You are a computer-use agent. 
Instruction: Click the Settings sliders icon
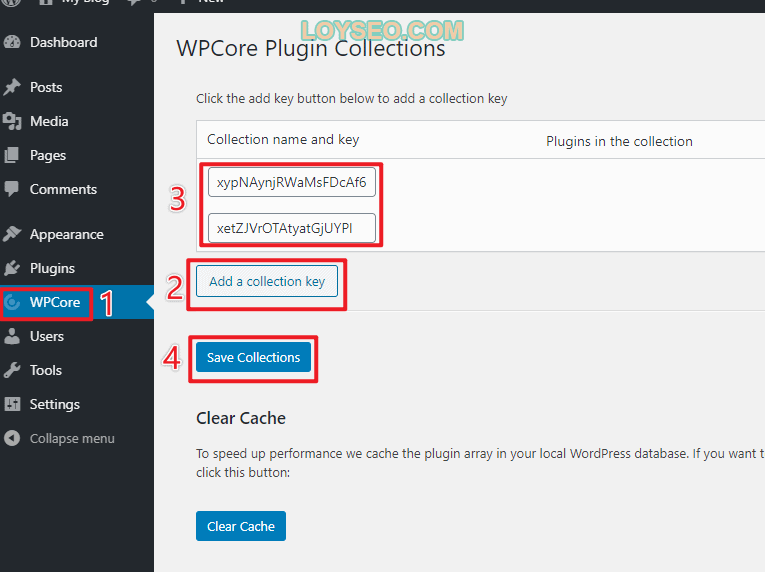(x=12, y=404)
